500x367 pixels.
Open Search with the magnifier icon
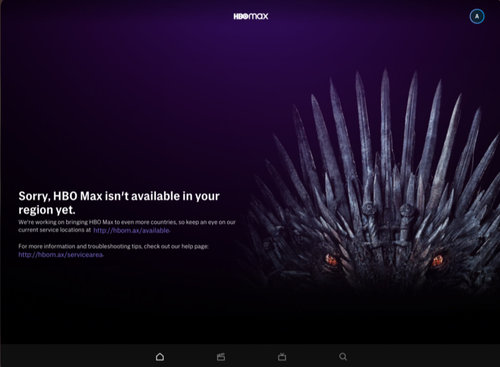coord(343,357)
